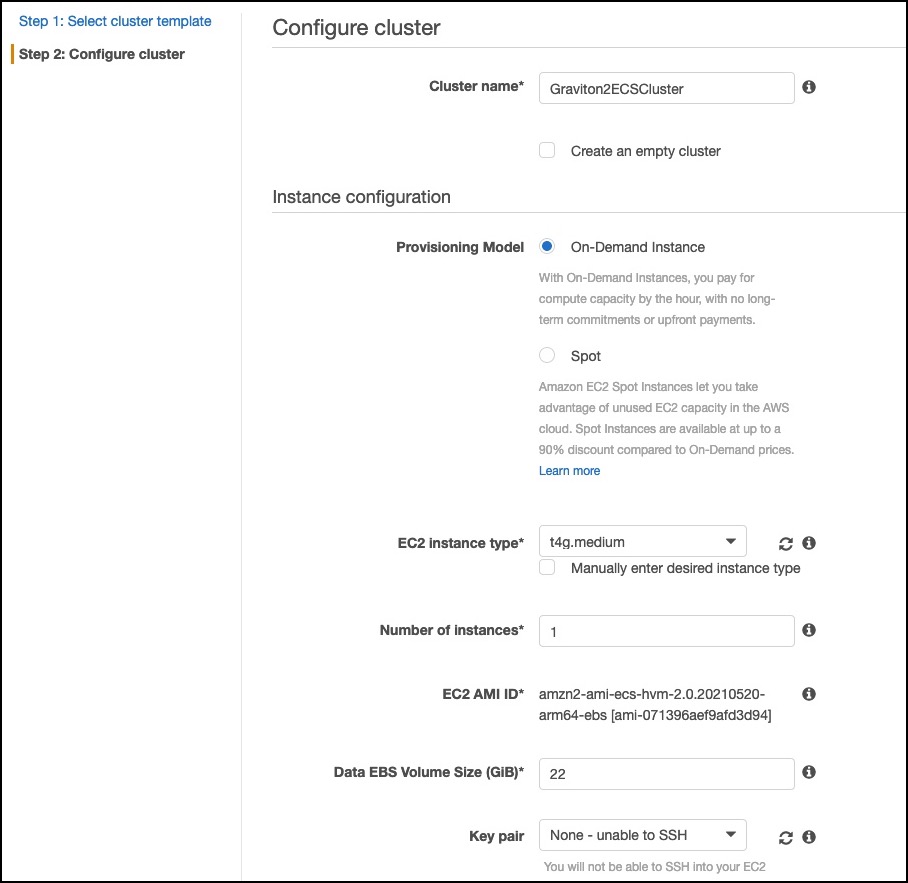
Task: Enable Create an empty cluster checkbox
Action: pyautogui.click(x=547, y=151)
